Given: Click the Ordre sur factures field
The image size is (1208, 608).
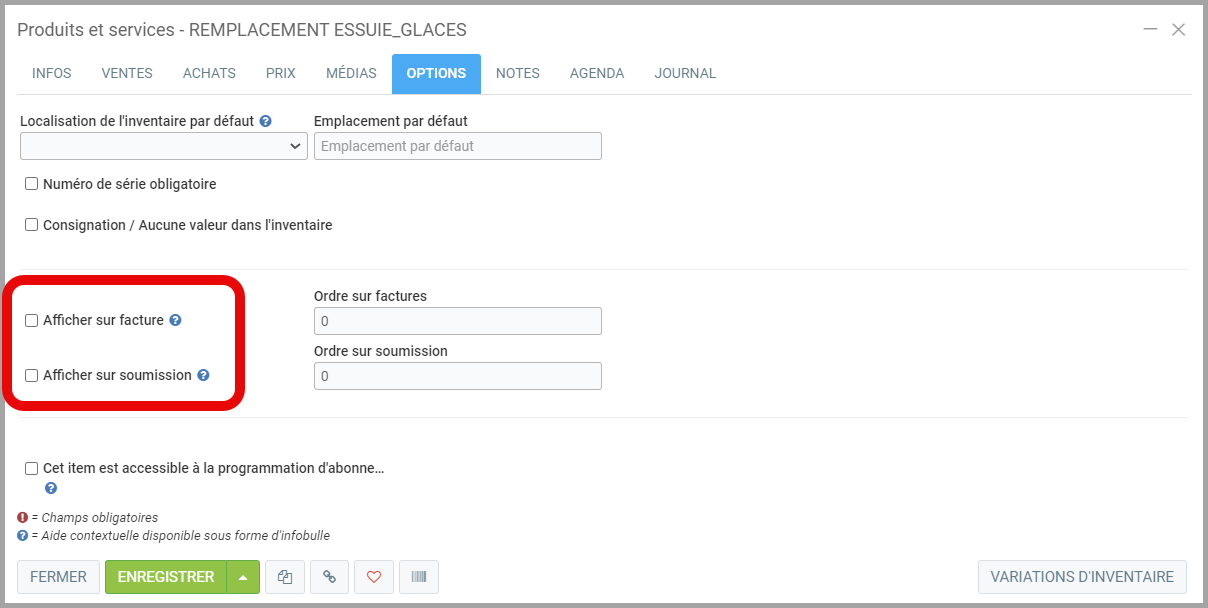Looking at the screenshot, I should point(457,321).
